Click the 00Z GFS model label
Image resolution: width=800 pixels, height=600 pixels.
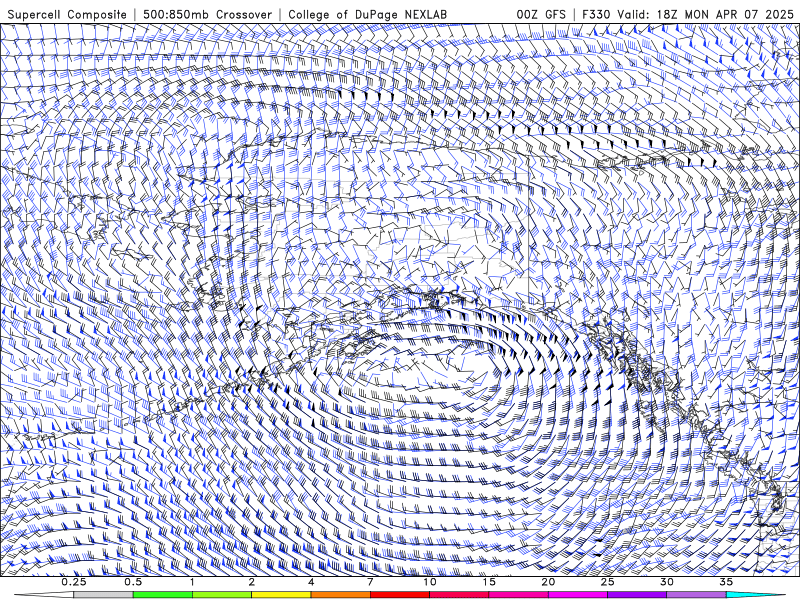pos(541,14)
